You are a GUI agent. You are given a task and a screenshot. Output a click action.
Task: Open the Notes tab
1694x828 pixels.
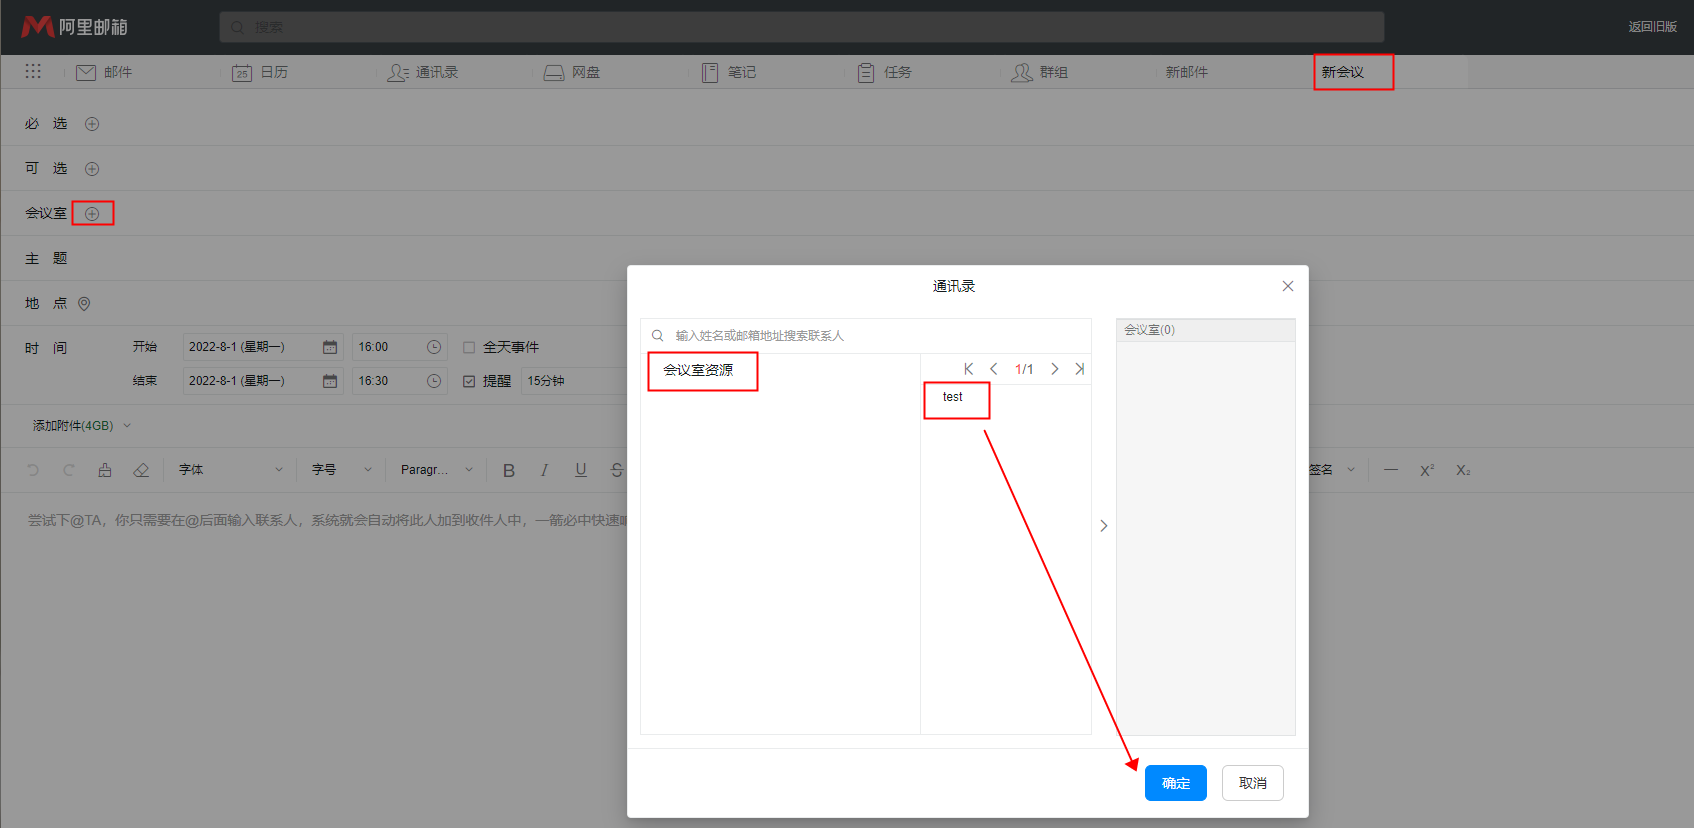pos(728,72)
